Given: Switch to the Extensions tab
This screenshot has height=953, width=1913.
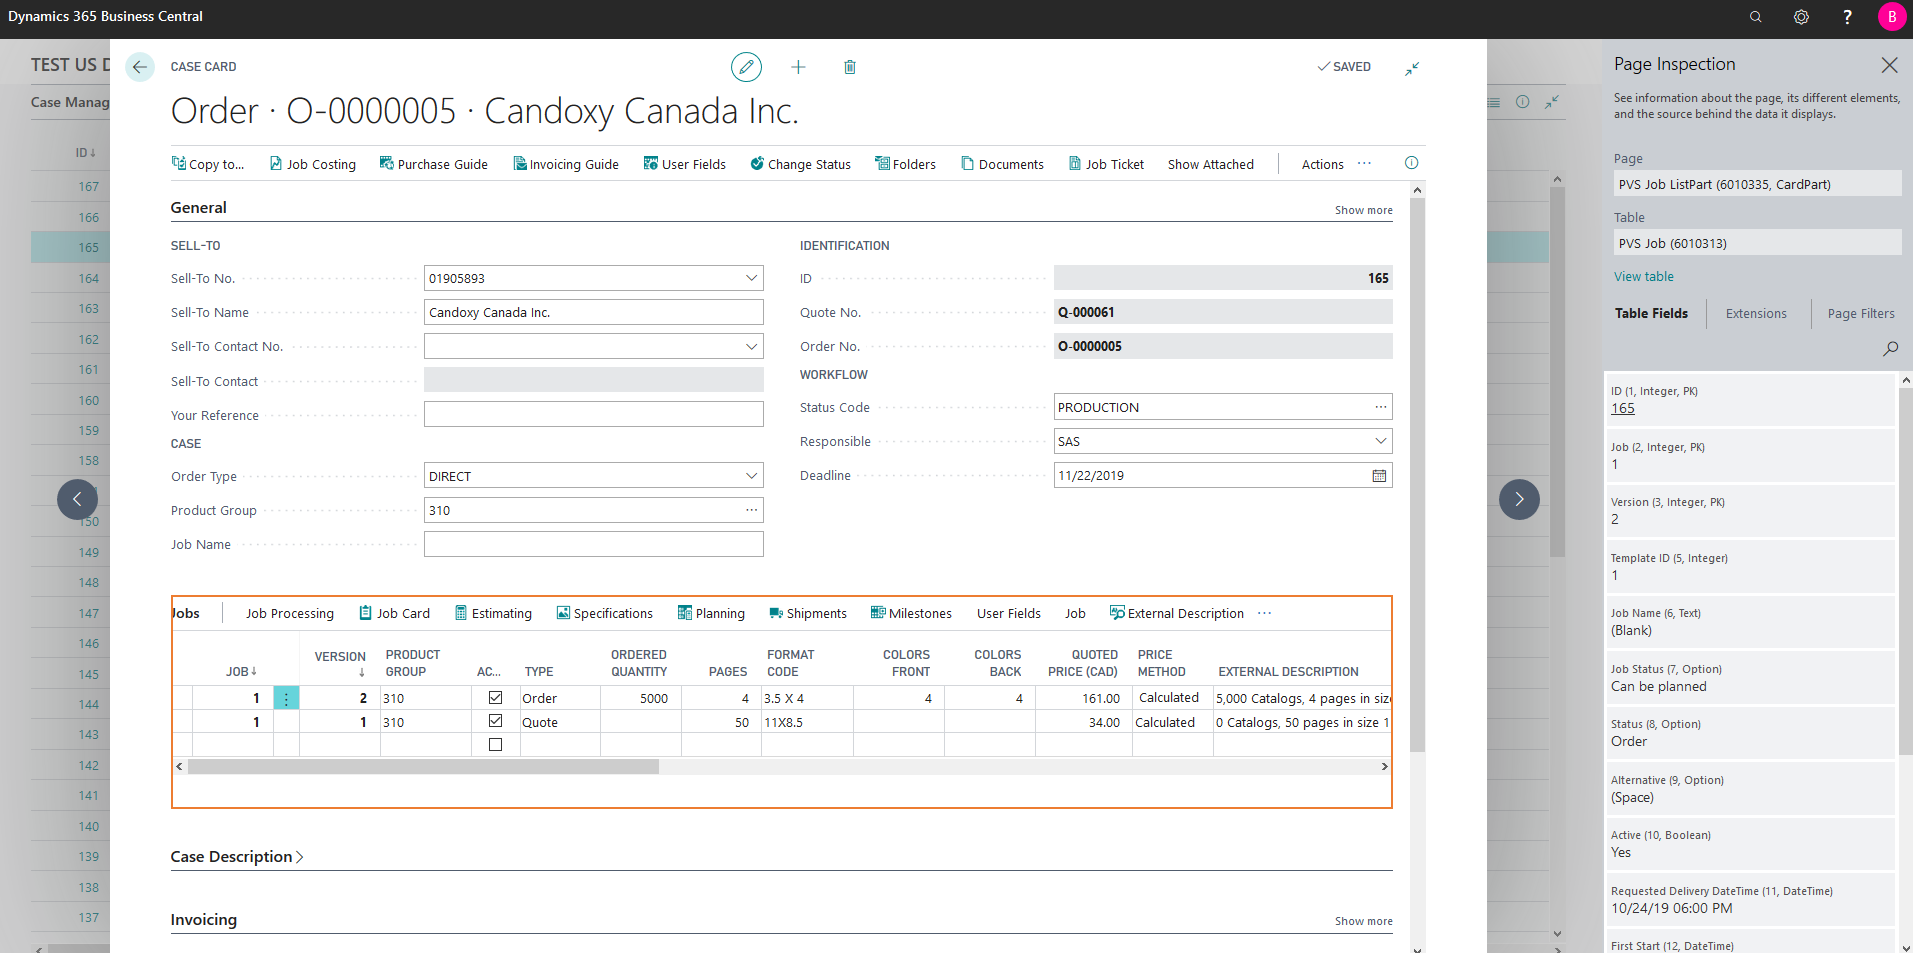Looking at the screenshot, I should click(1756, 314).
